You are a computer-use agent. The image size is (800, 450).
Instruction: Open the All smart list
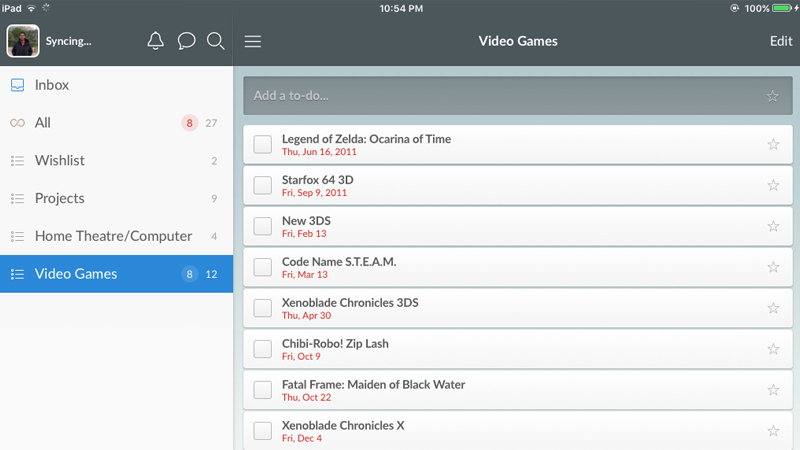(x=116, y=122)
